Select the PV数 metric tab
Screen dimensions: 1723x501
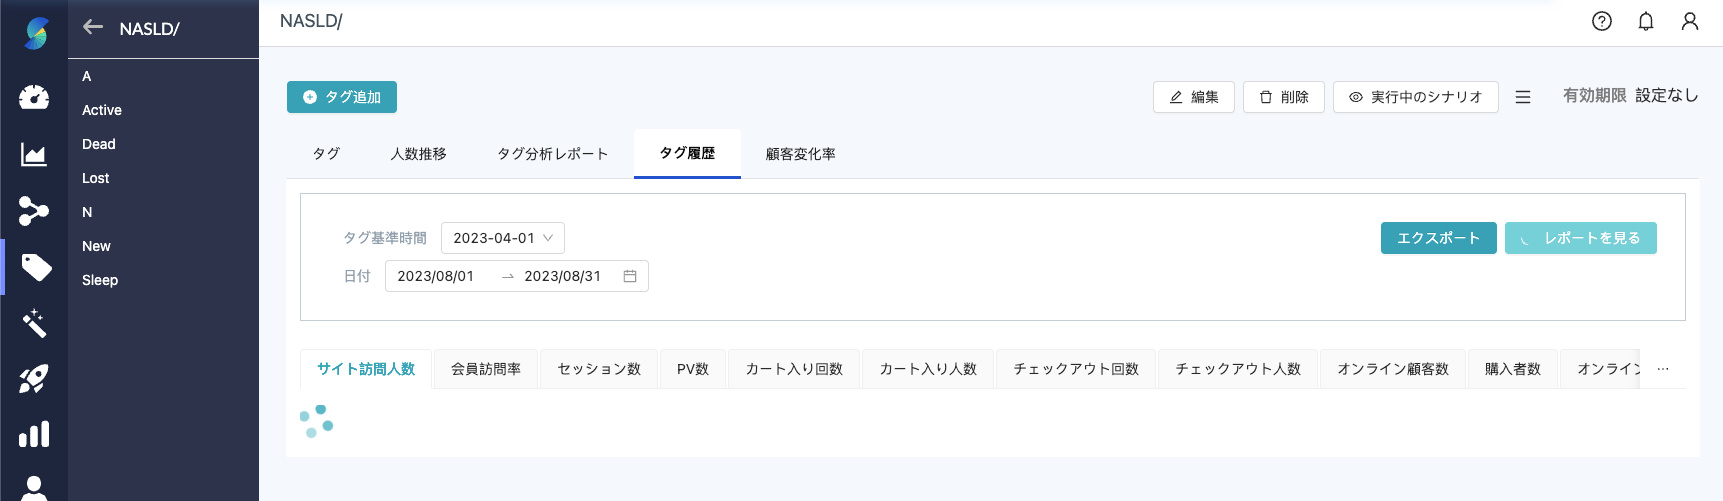click(693, 369)
